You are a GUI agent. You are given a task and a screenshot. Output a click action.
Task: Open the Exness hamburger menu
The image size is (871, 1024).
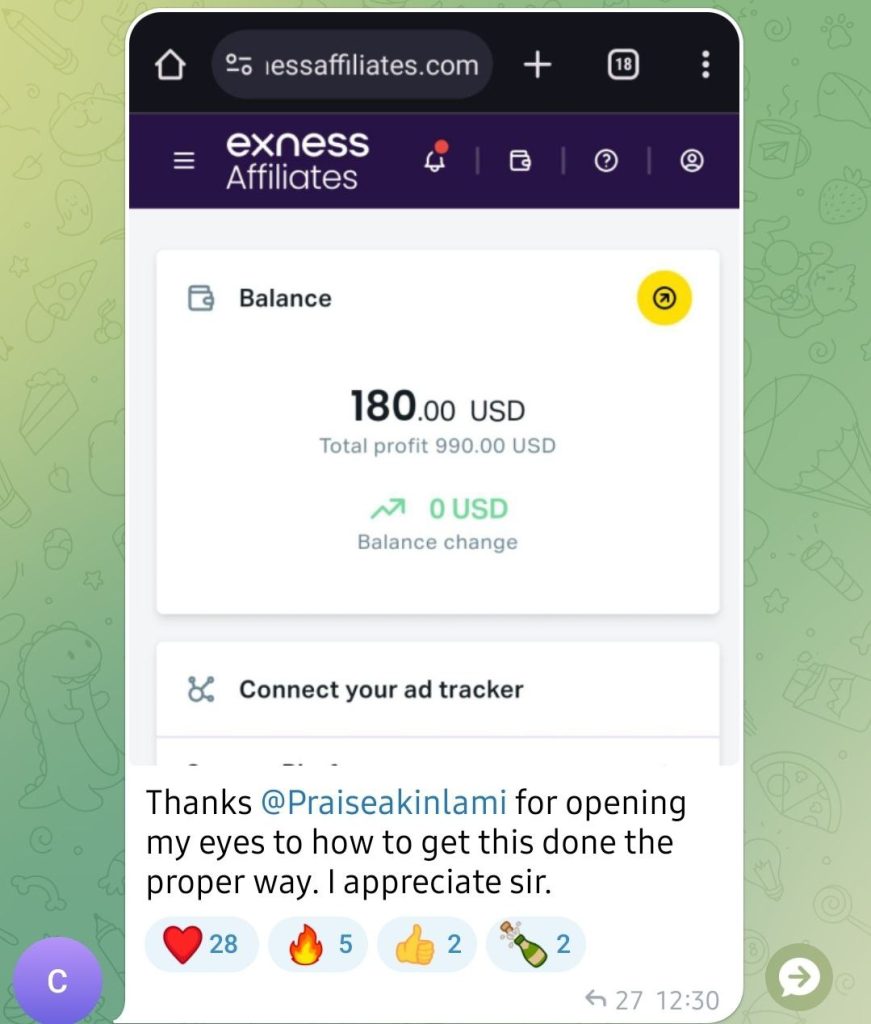[x=184, y=161]
